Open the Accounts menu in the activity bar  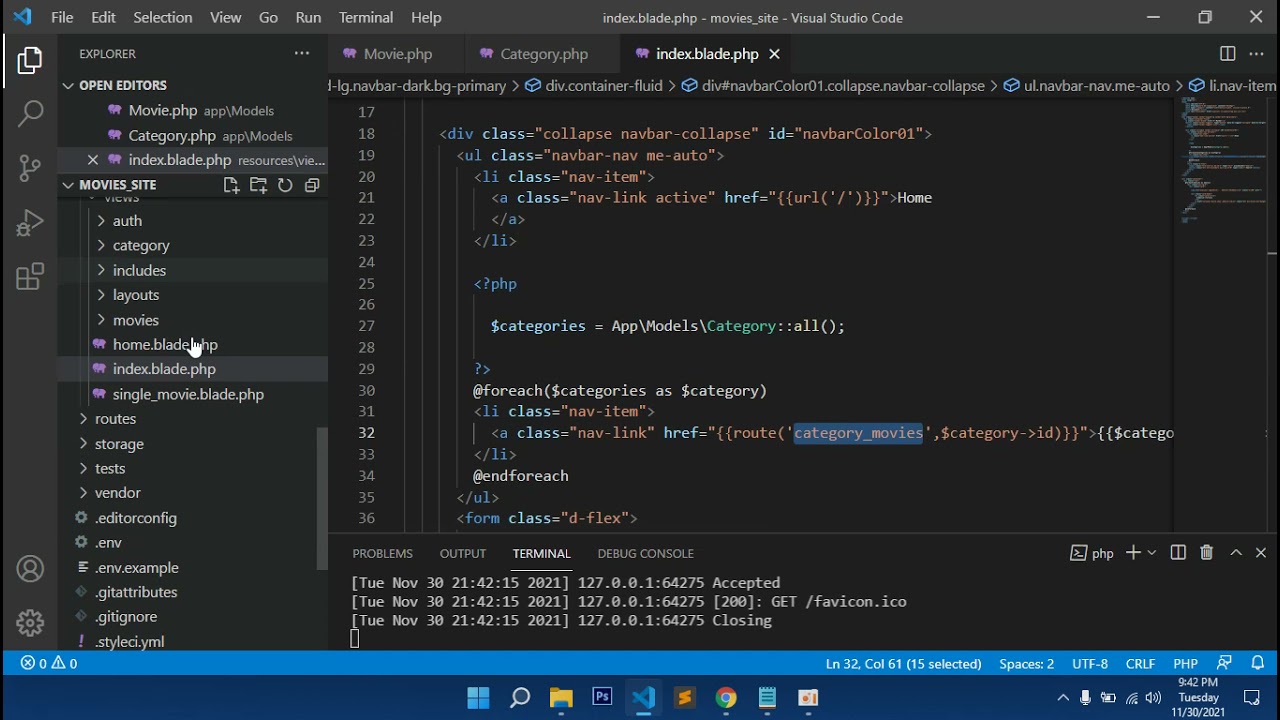pos(30,569)
